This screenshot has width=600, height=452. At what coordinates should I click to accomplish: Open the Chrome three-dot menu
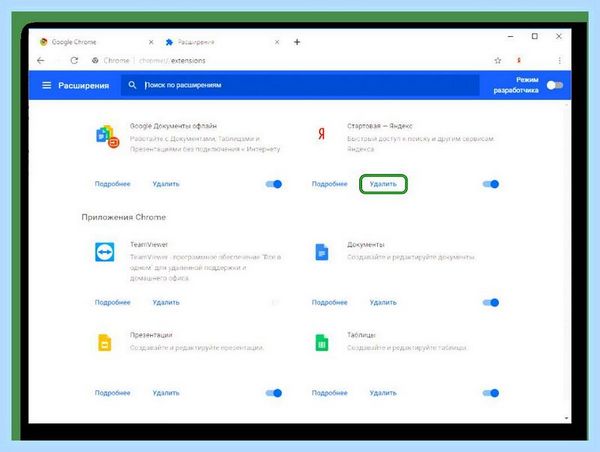pyautogui.click(x=559, y=60)
